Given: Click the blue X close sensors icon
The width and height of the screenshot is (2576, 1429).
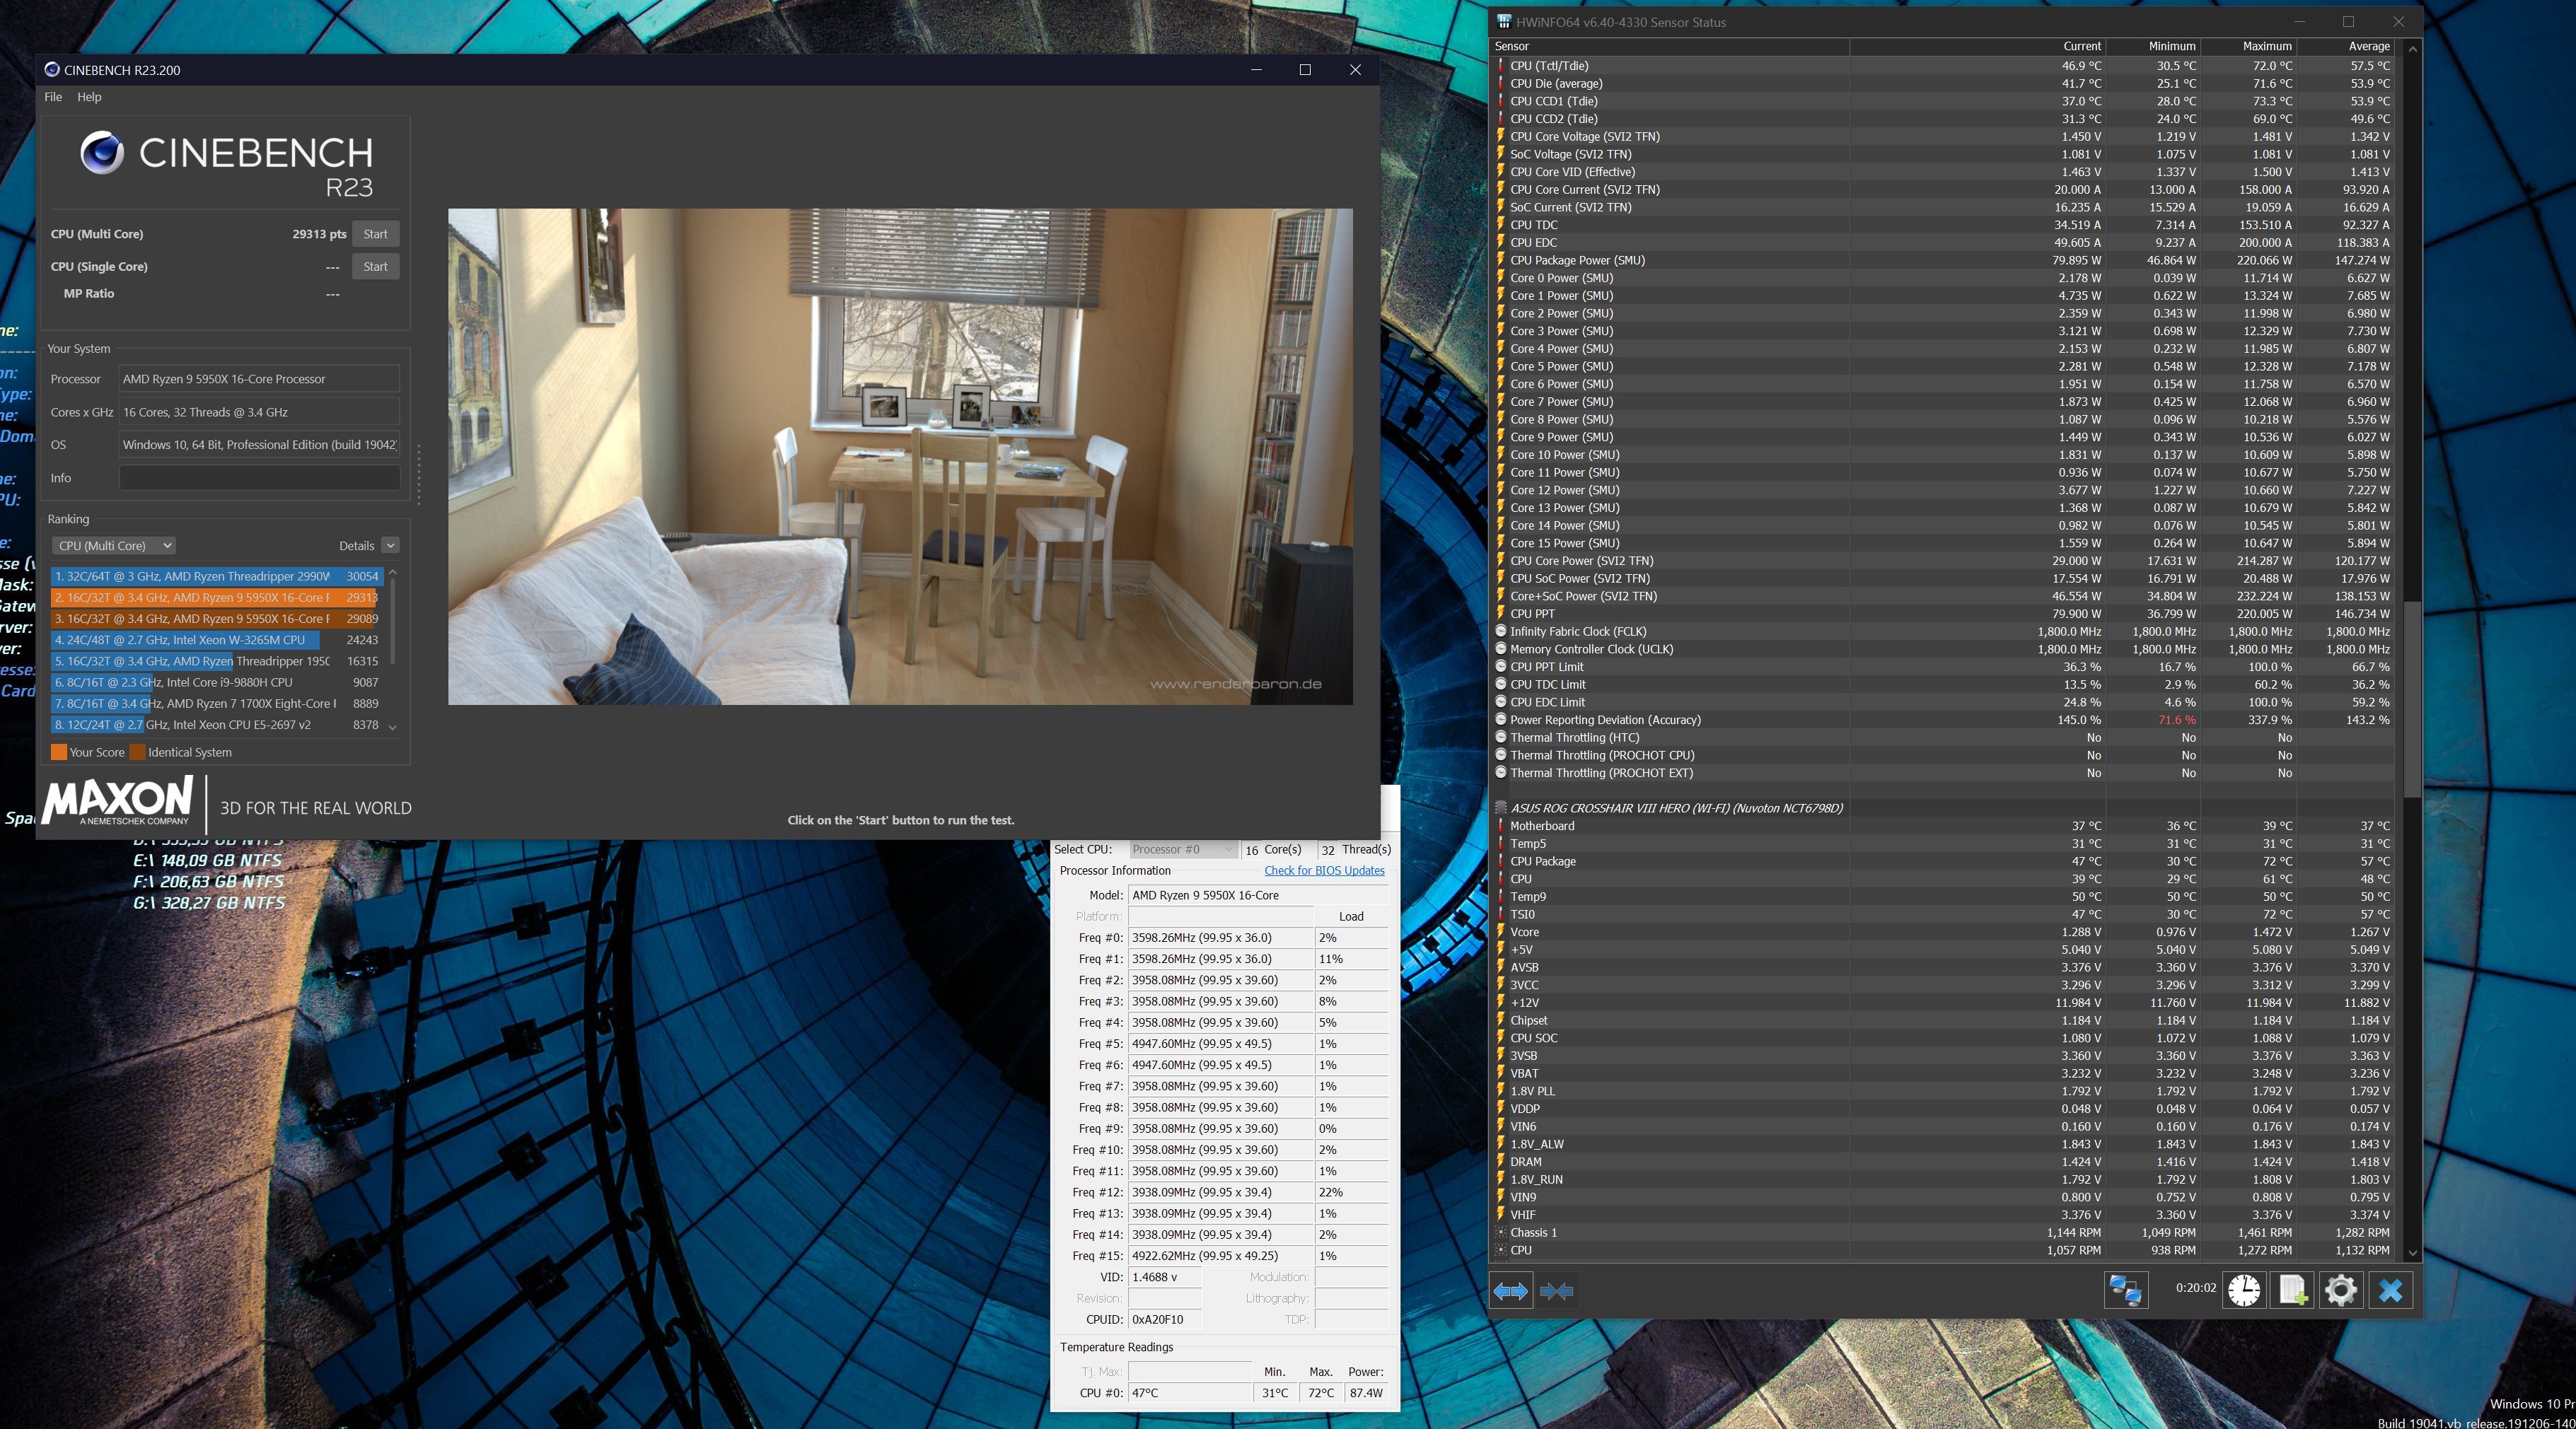Looking at the screenshot, I should tap(2390, 1290).
